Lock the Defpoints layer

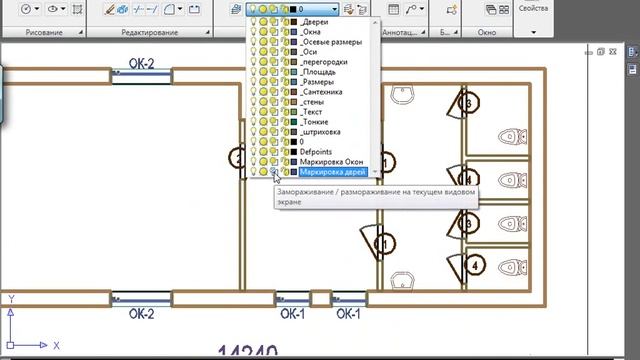[x=285, y=152]
